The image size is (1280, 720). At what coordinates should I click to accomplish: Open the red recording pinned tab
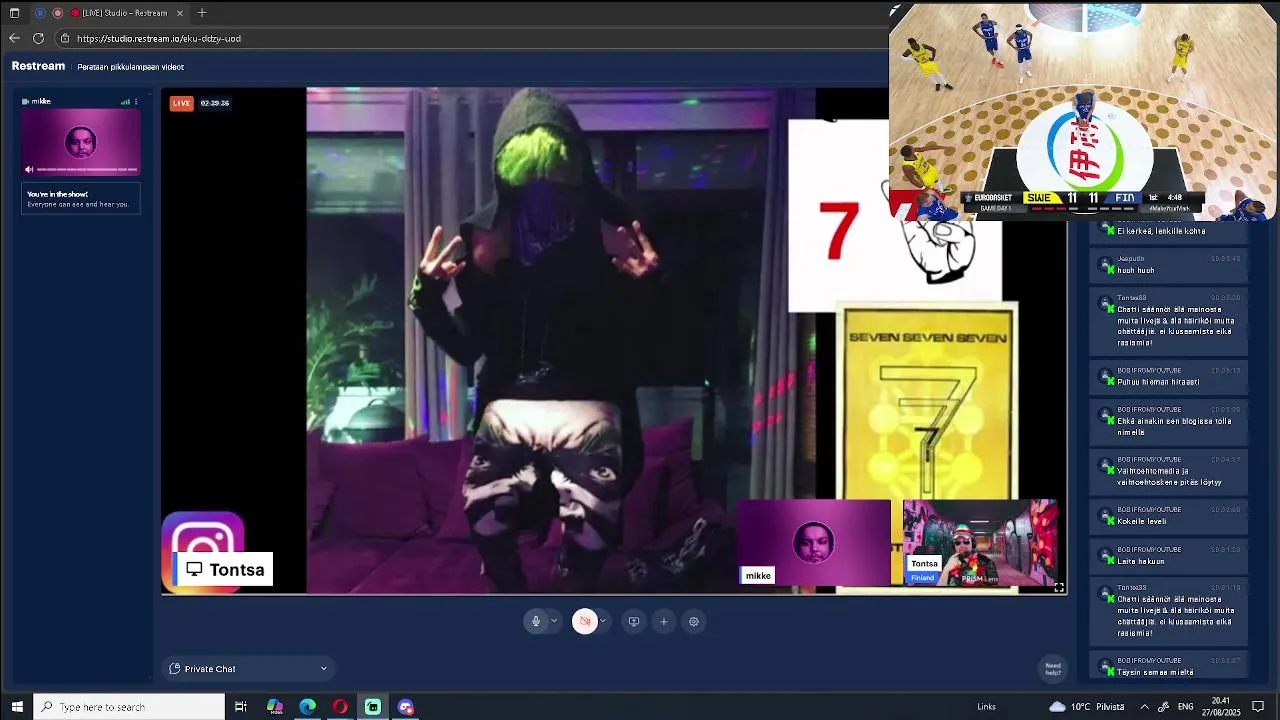(x=58, y=13)
